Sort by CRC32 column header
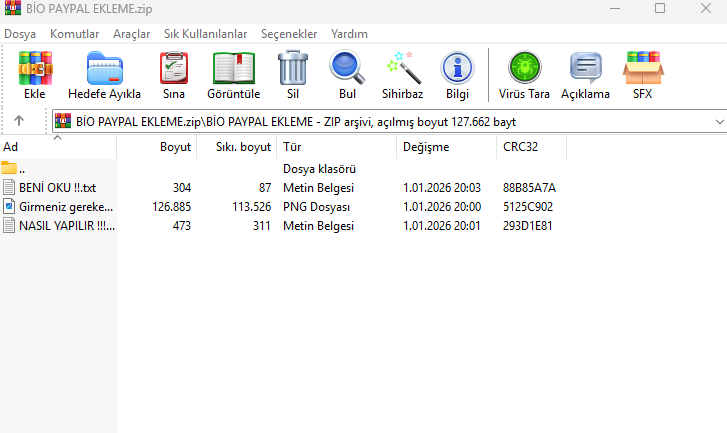The image size is (727, 433). (531, 147)
